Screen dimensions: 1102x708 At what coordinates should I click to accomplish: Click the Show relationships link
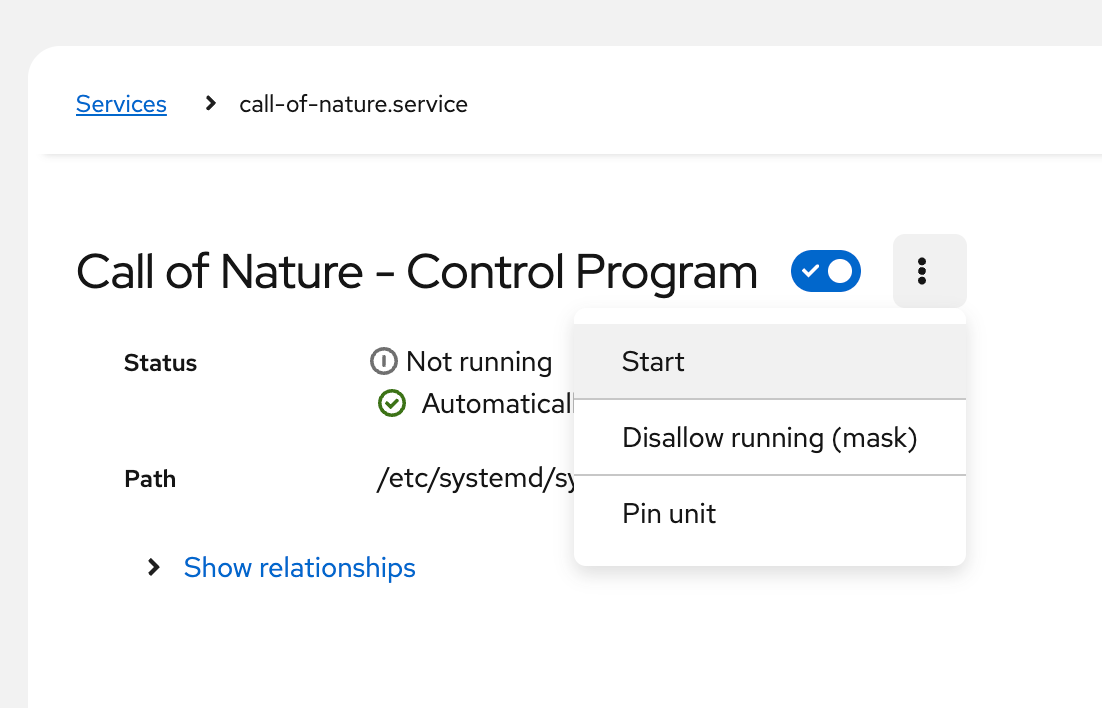[x=299, y=567]
